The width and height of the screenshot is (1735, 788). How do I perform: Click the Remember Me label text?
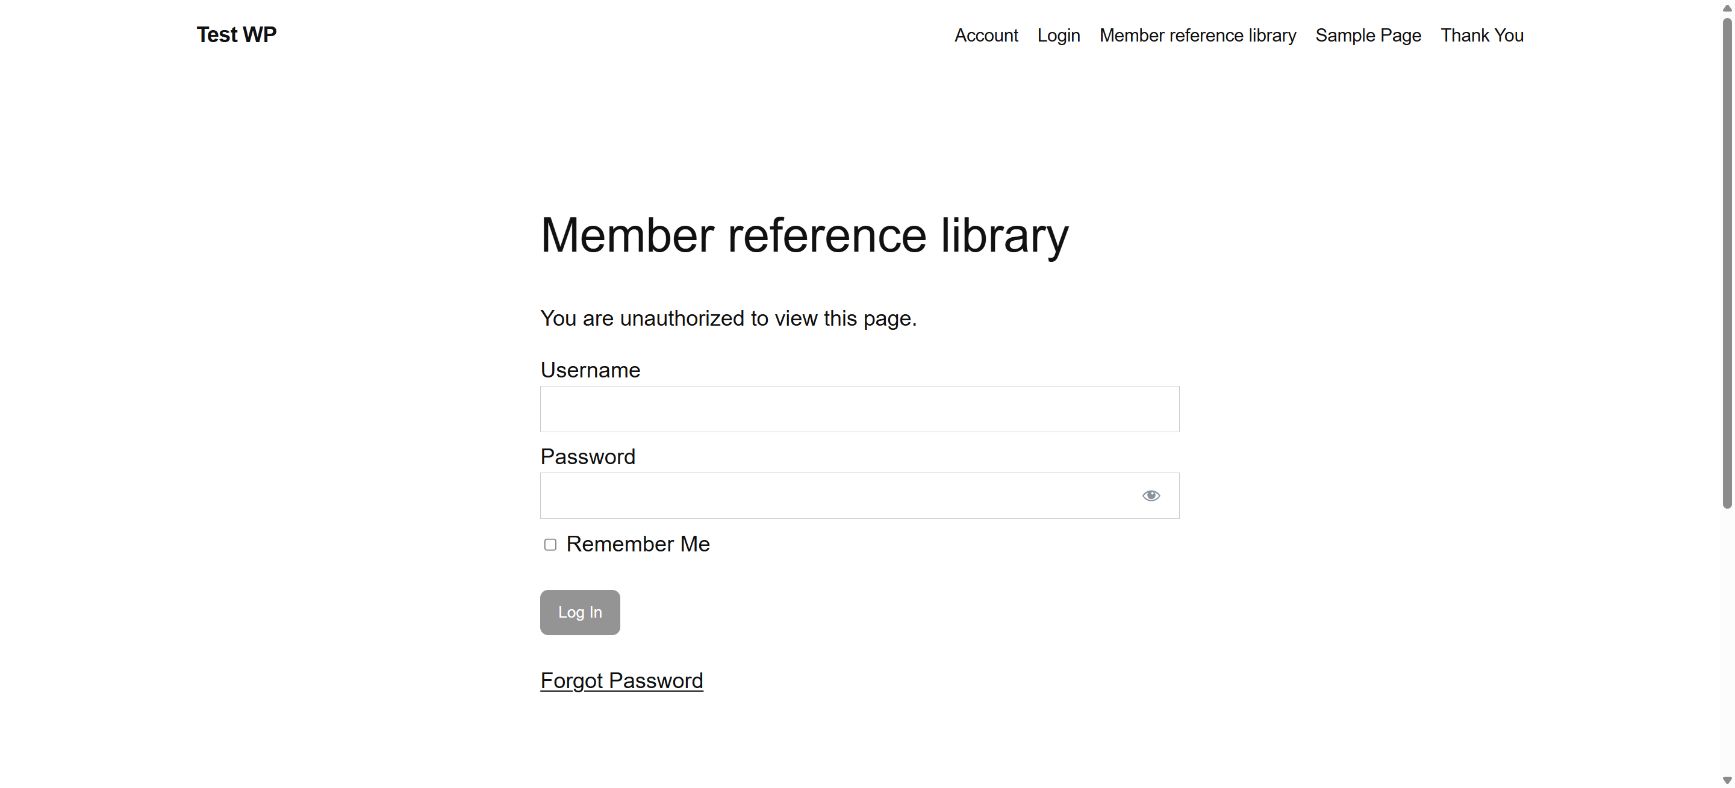(x=638, y=544)
